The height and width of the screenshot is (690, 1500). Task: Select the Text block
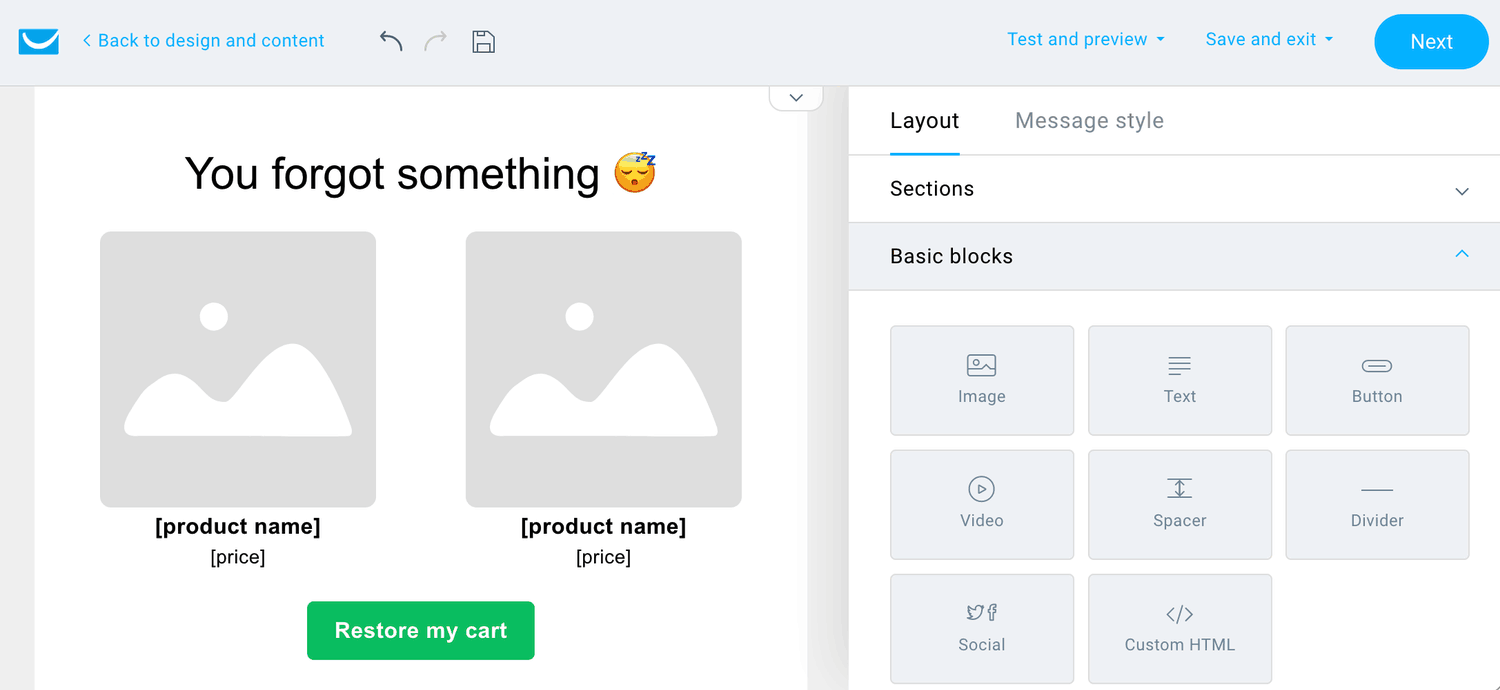[x=1180, y=380]
